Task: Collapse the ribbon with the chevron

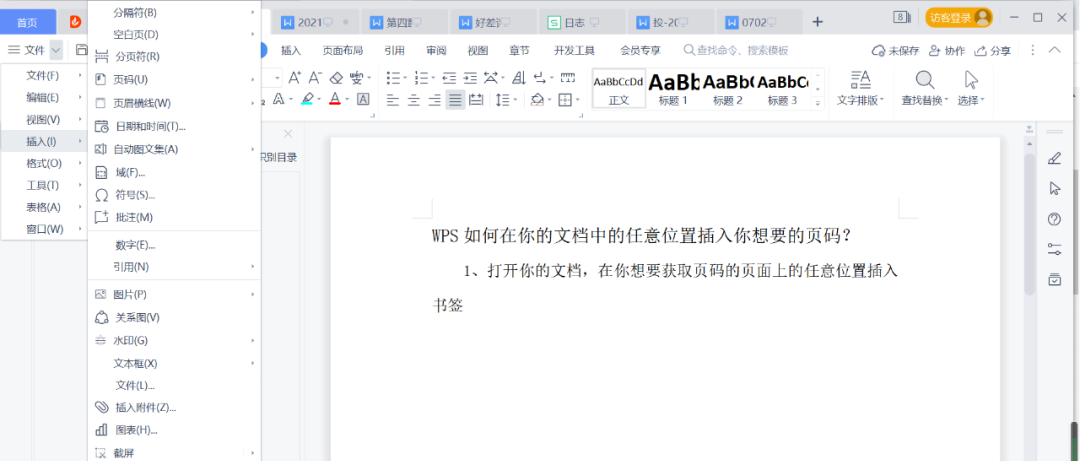Action: point(1055,50)
